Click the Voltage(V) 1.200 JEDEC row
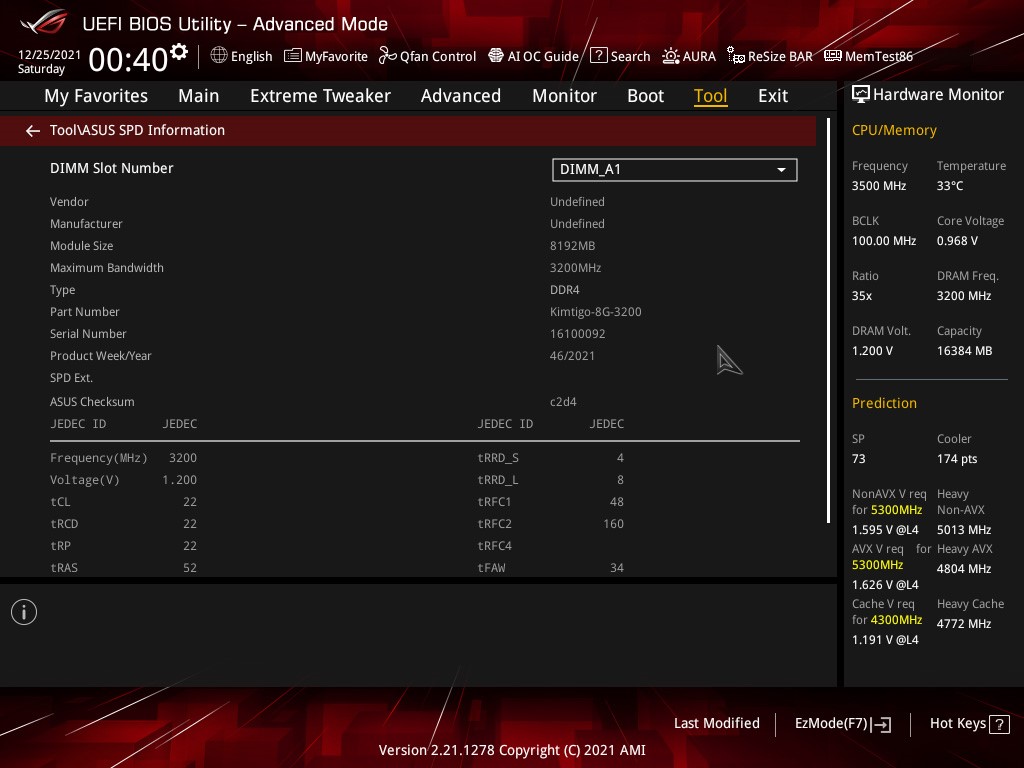The width and height of the screenshot is (1024, 768). [x=123, y=480]
